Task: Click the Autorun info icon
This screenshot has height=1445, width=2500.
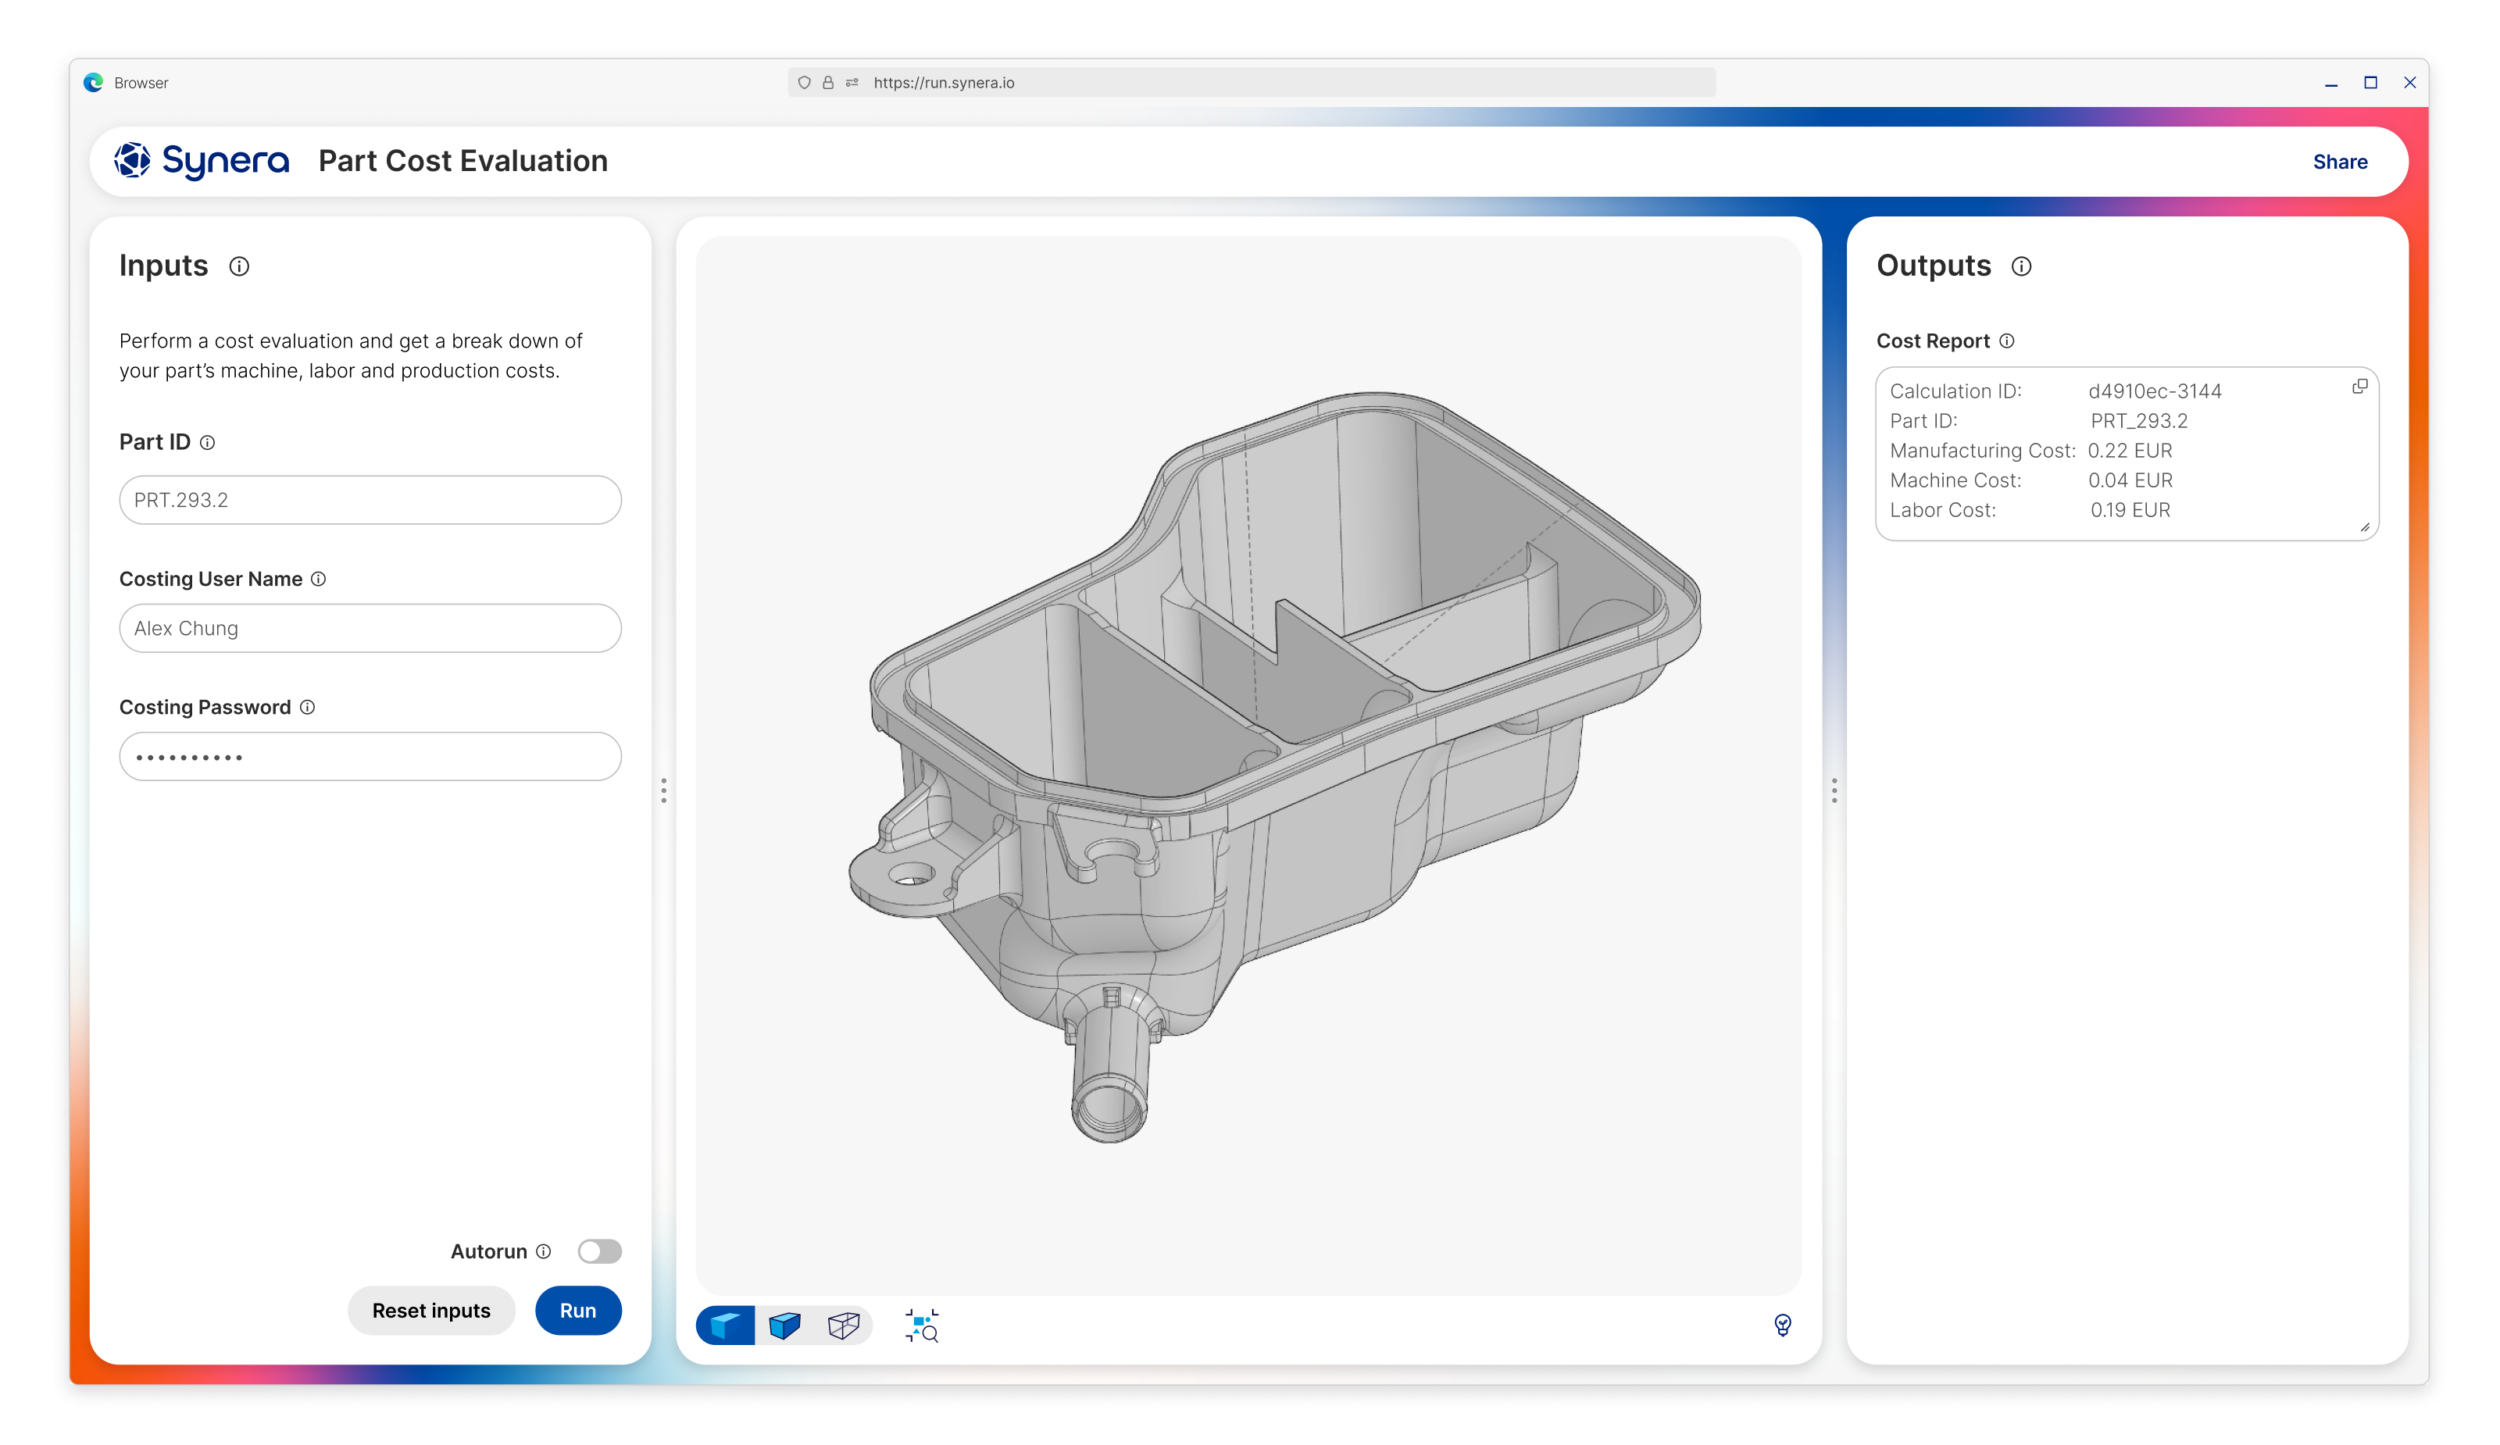Action: 543,1251
